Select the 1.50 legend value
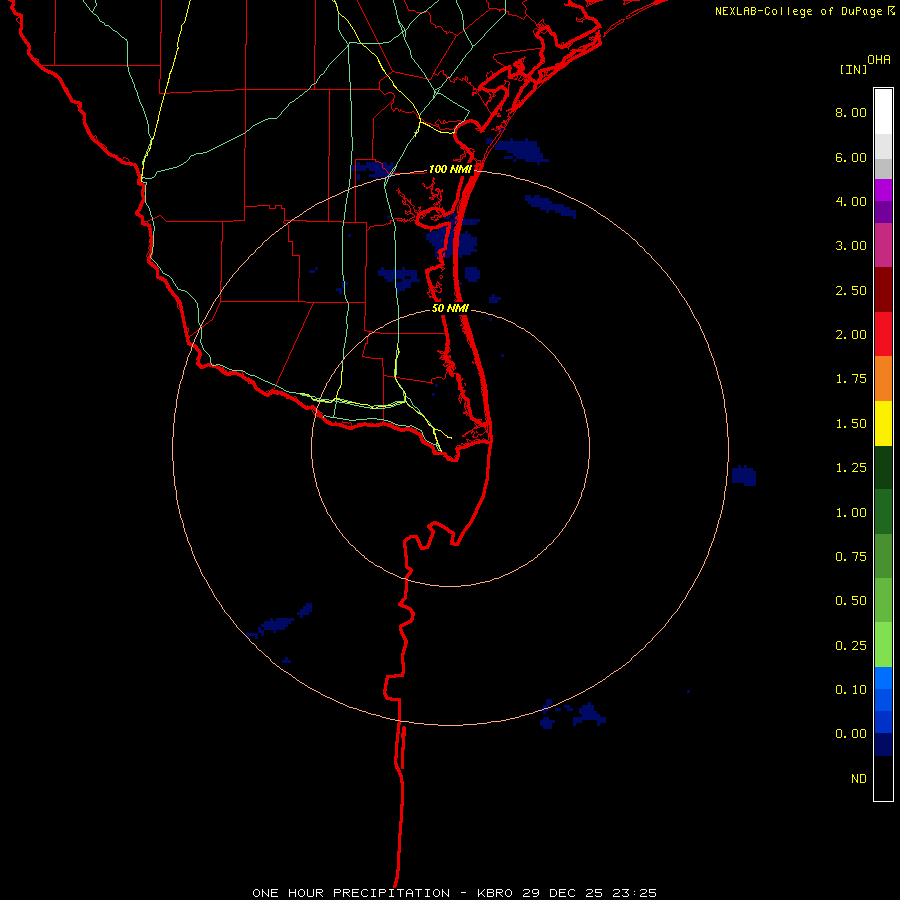900x900 pixels. (x=851, y=424)
